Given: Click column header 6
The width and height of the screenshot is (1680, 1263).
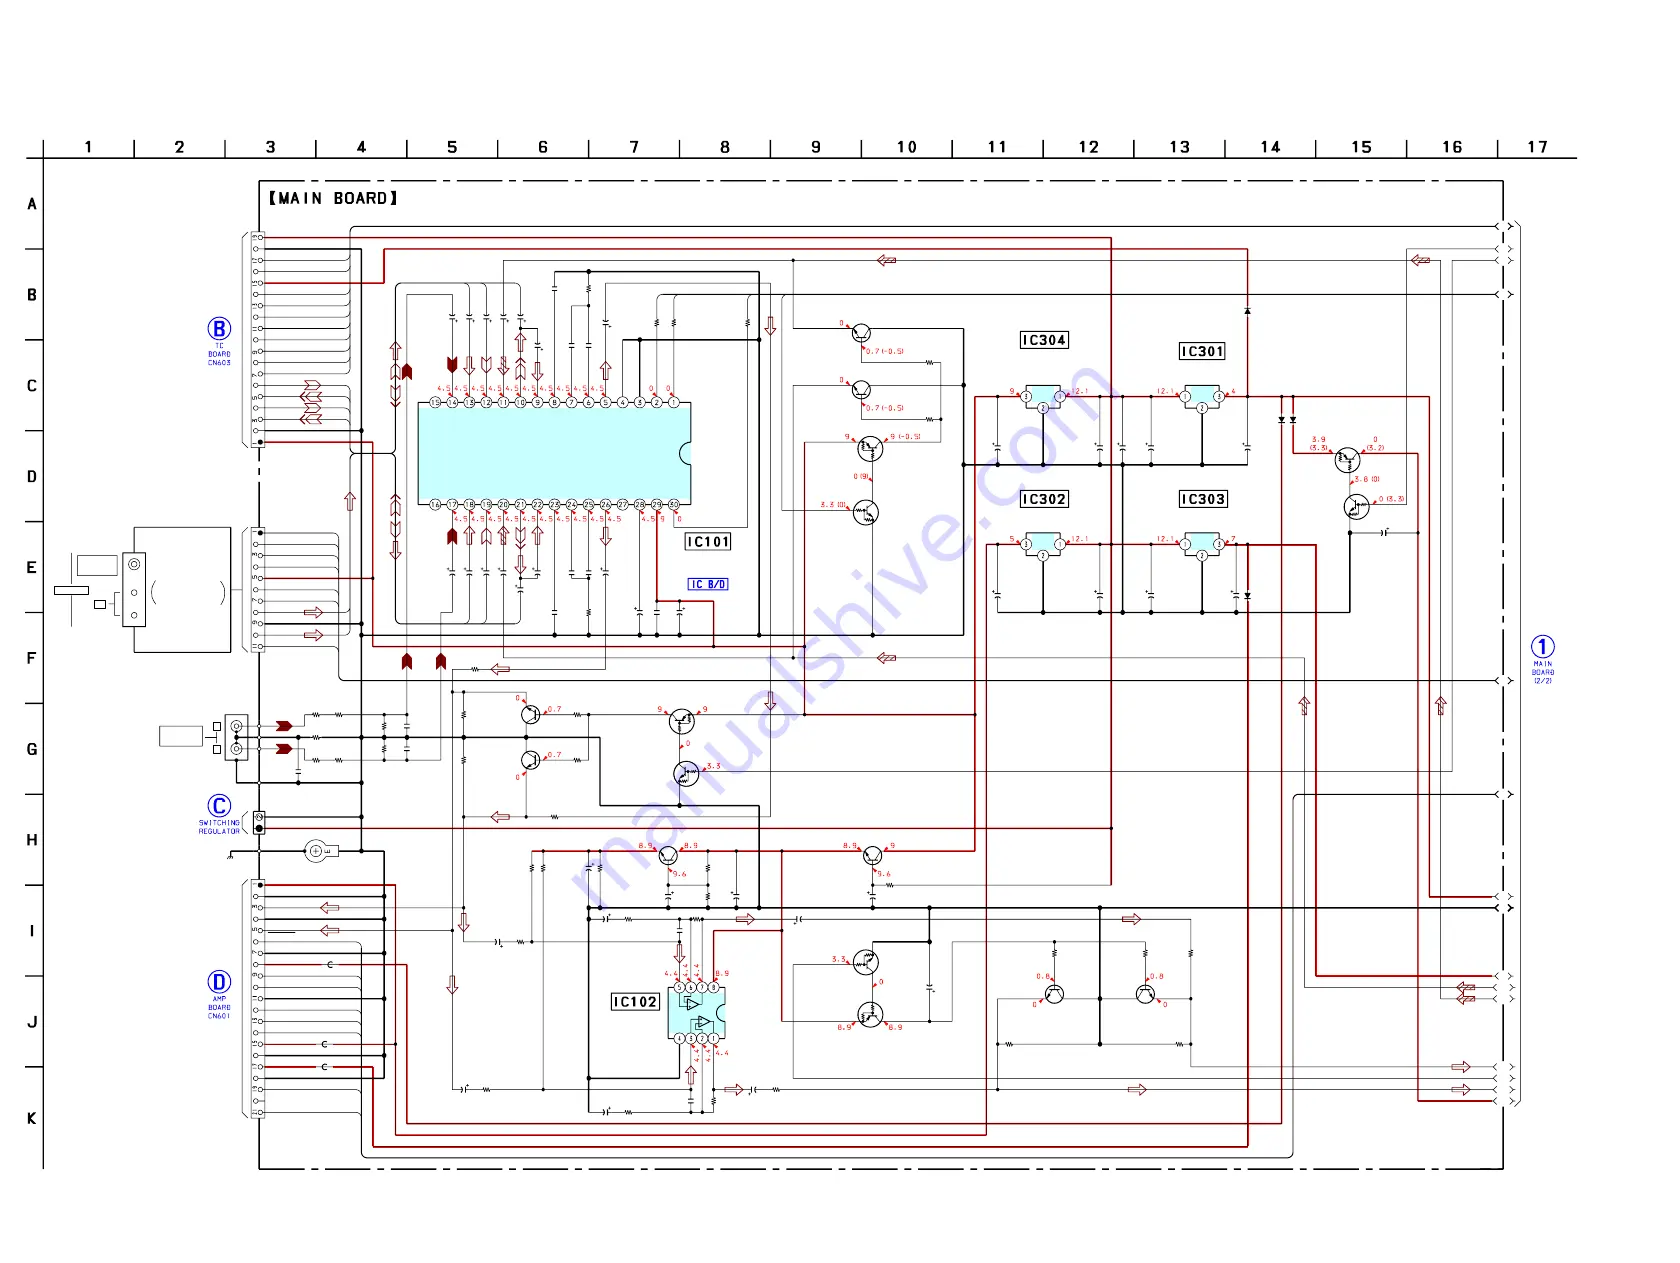Looking at the screenshot, I should coord(543,147).
